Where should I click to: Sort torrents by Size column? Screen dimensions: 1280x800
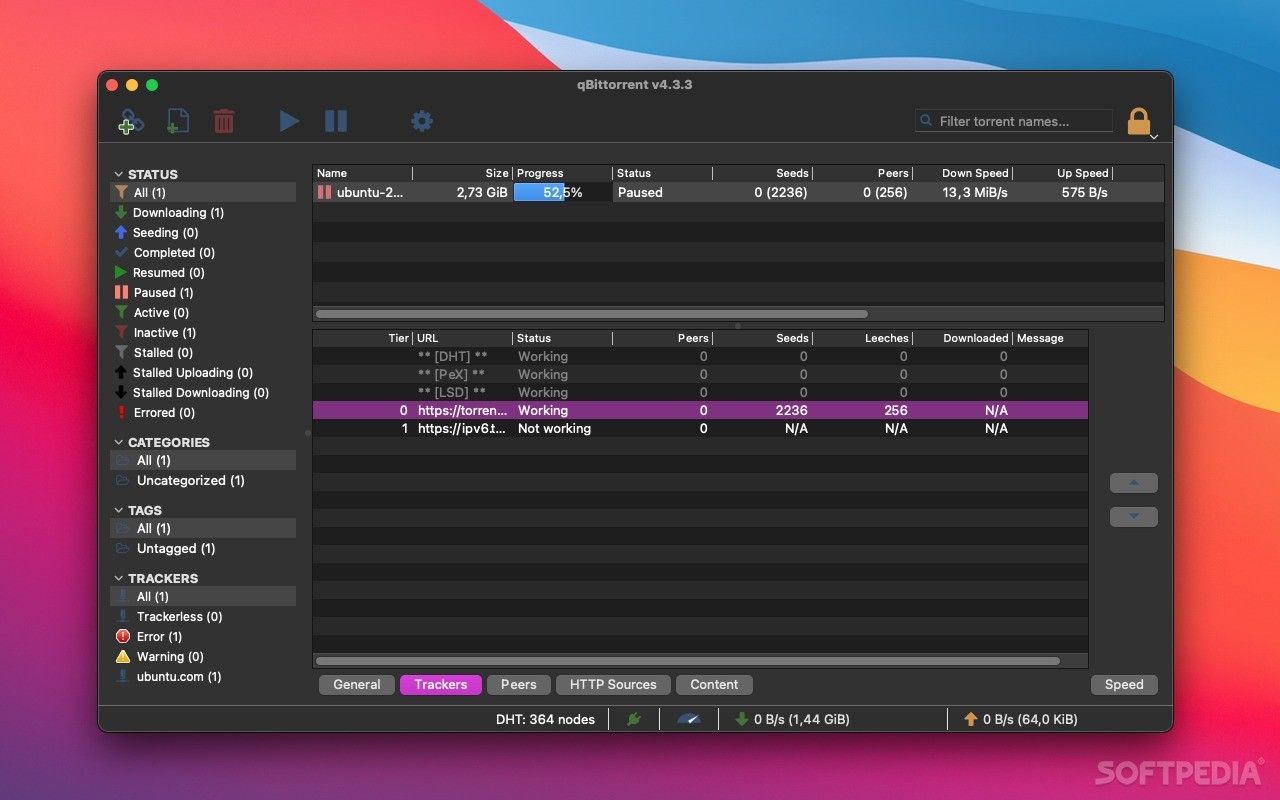(x=463, y=173)
